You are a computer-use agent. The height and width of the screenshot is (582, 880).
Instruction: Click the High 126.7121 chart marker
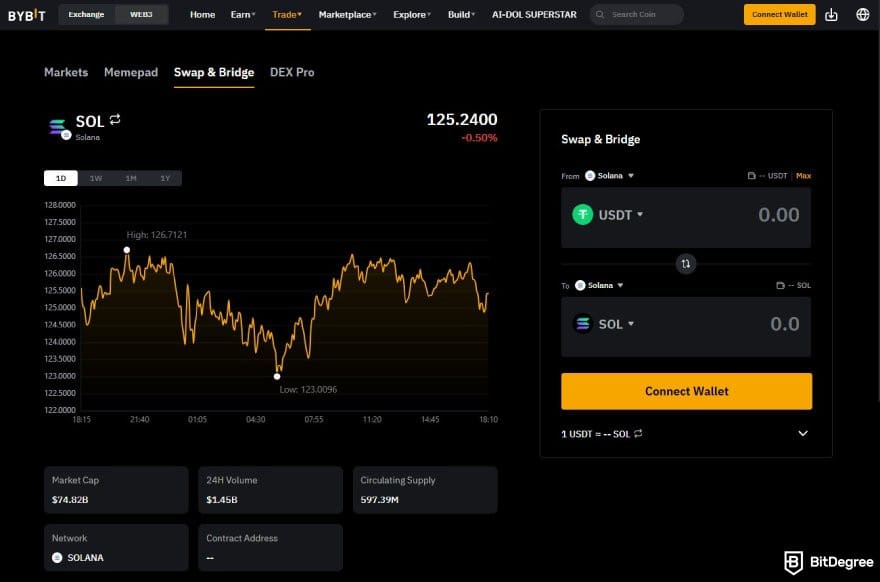127,250
